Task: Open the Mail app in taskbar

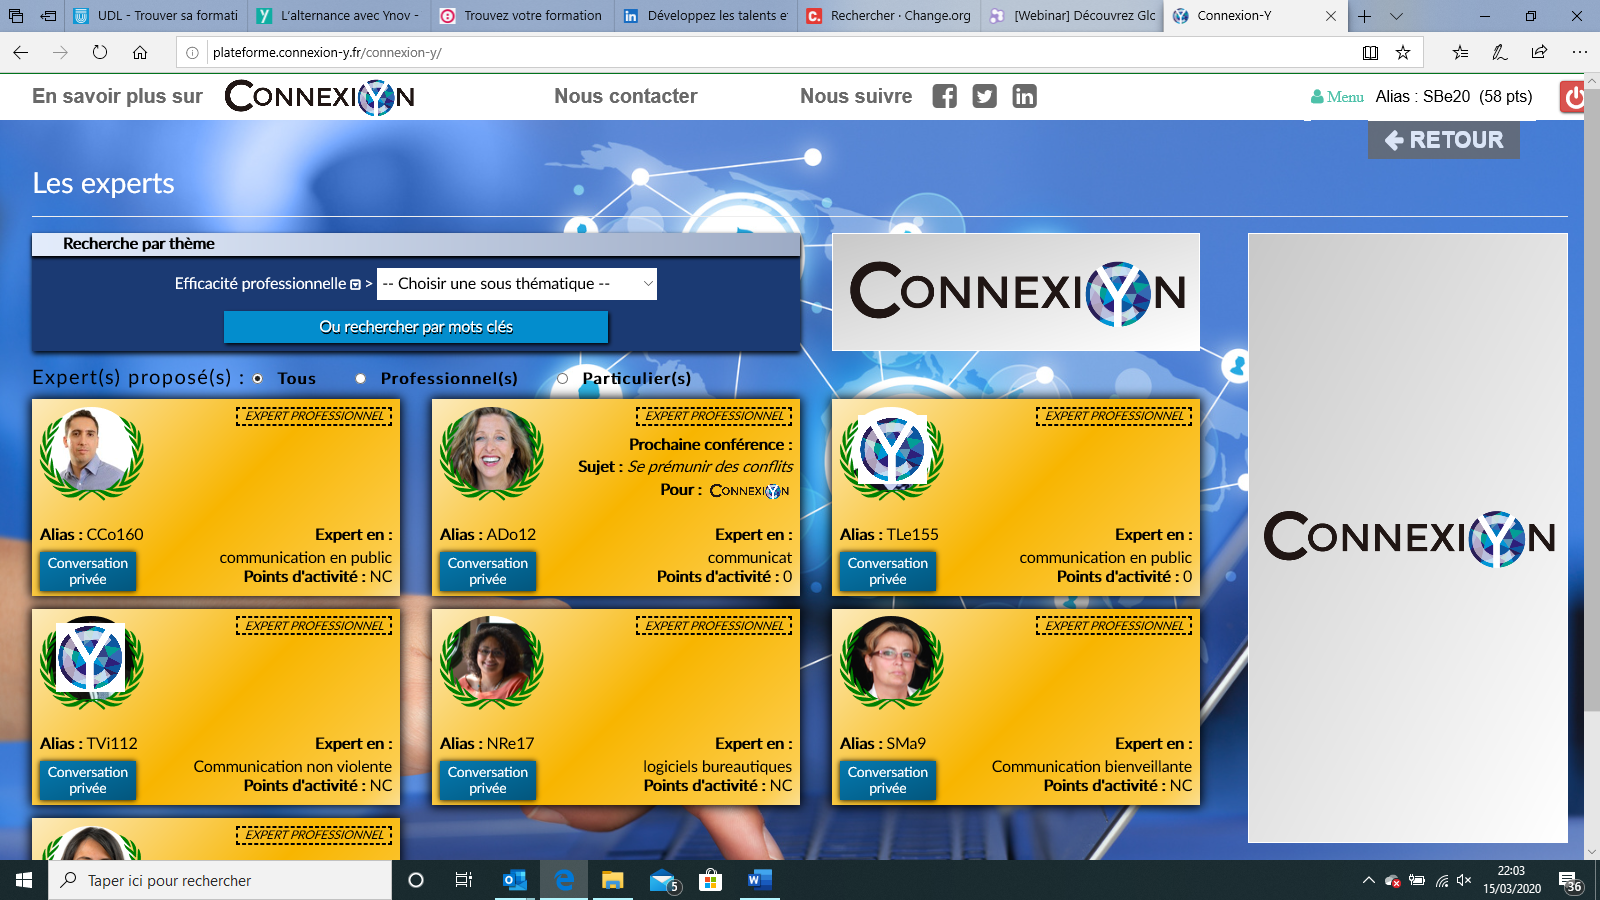Action: coord(663,880)
